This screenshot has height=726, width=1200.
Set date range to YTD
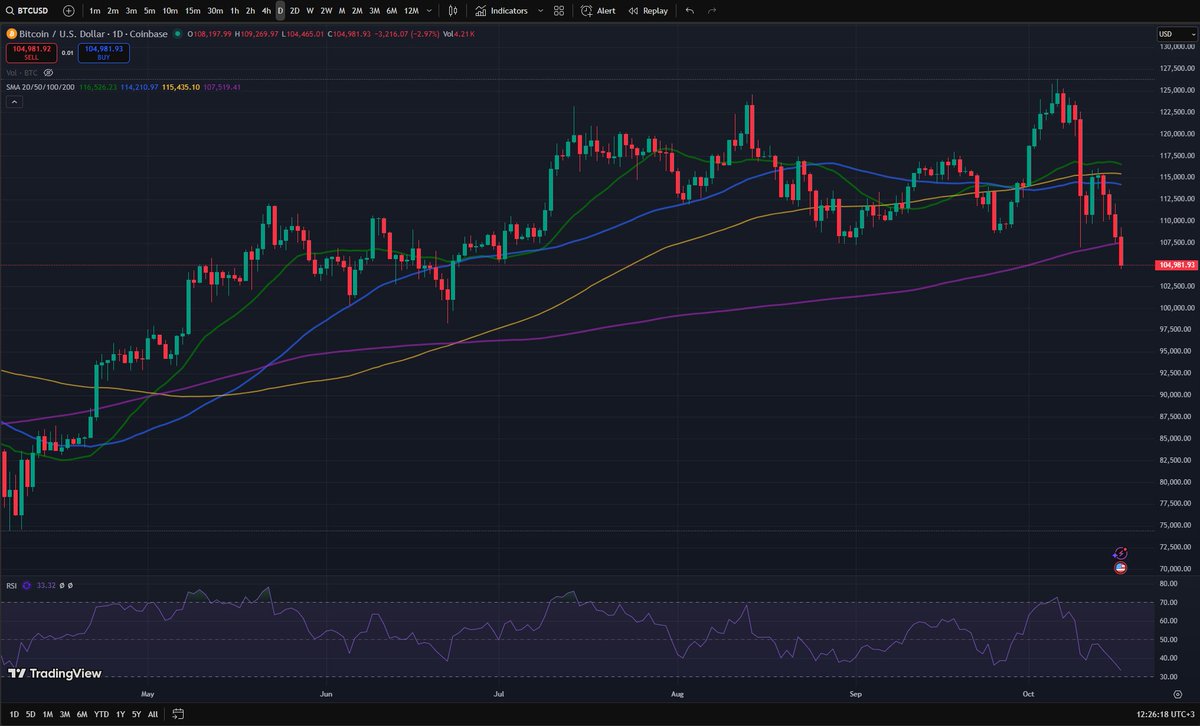pyautogui.click(x=101, y=713)
